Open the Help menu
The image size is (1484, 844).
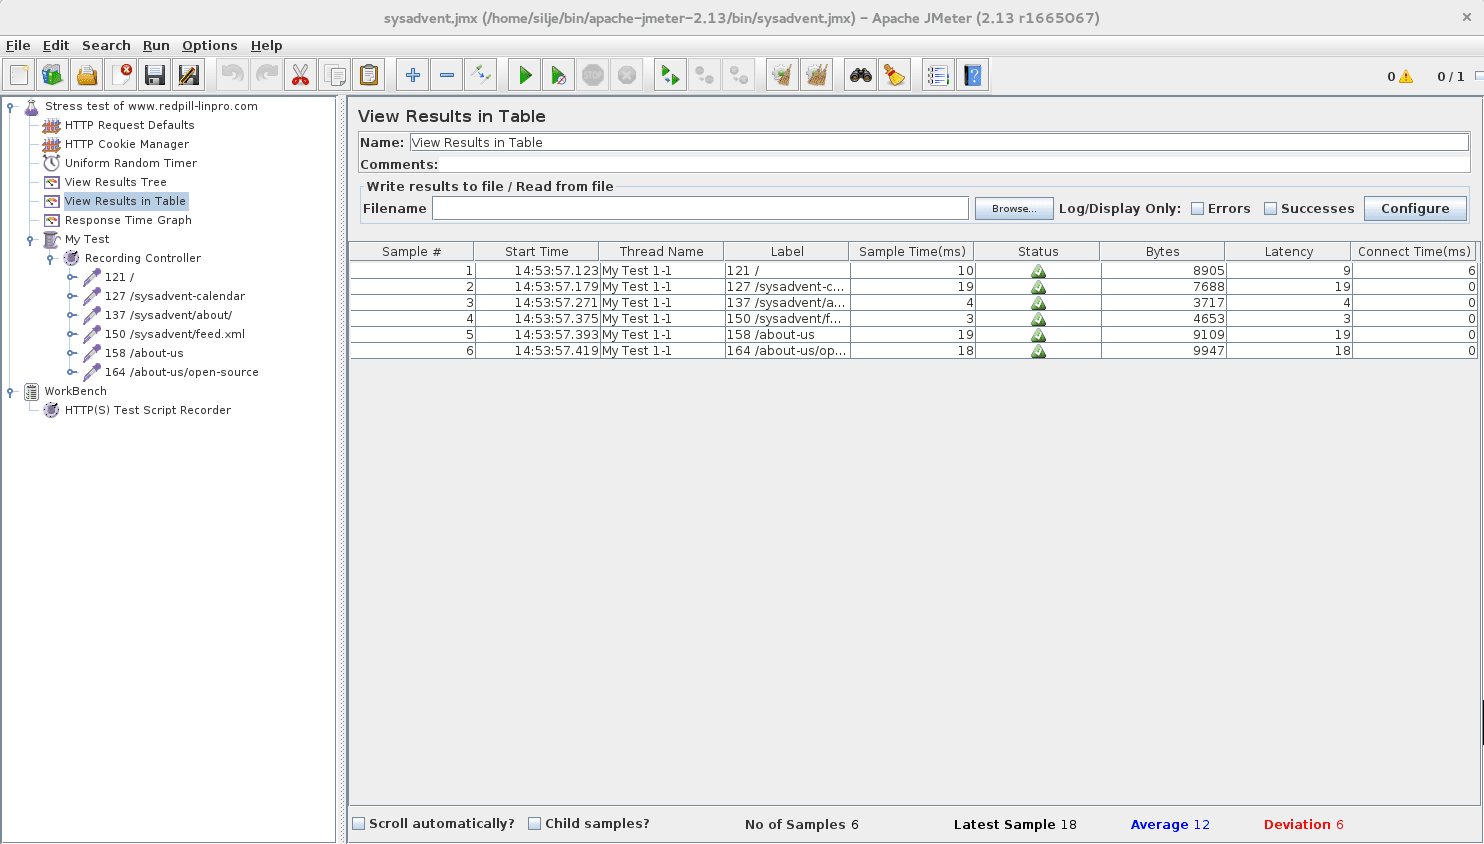point(267,46)
